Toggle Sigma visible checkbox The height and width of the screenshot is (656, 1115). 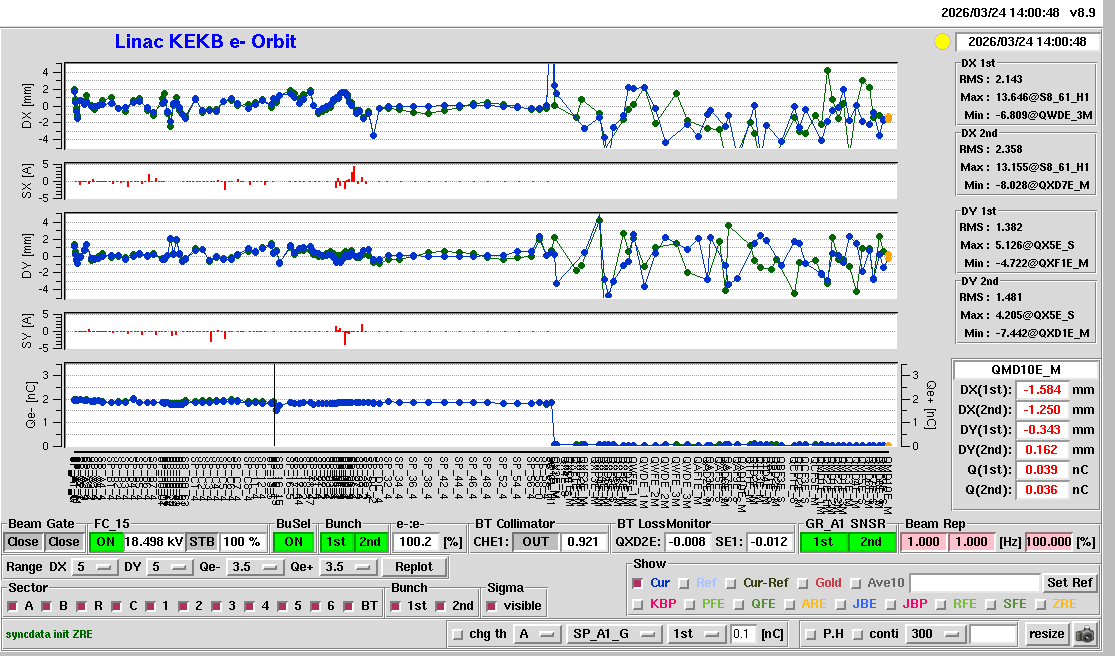pos(491,606)
